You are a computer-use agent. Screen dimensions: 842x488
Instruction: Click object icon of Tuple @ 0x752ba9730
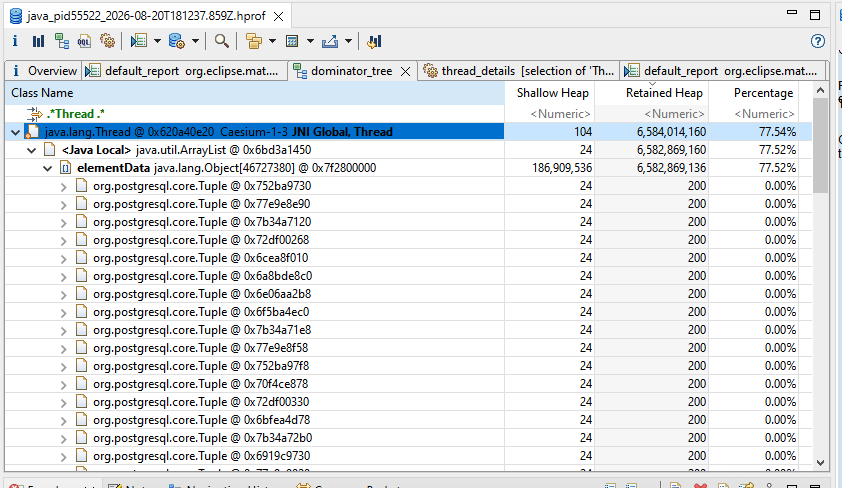[81, 186]
